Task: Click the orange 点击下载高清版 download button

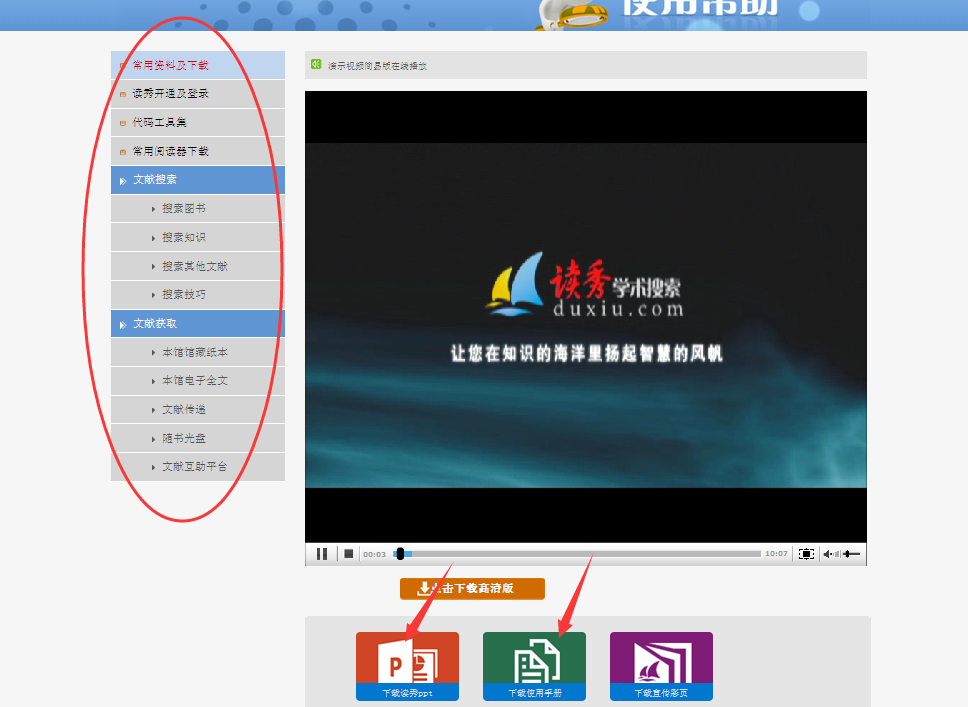Action: tap(472, 588)
